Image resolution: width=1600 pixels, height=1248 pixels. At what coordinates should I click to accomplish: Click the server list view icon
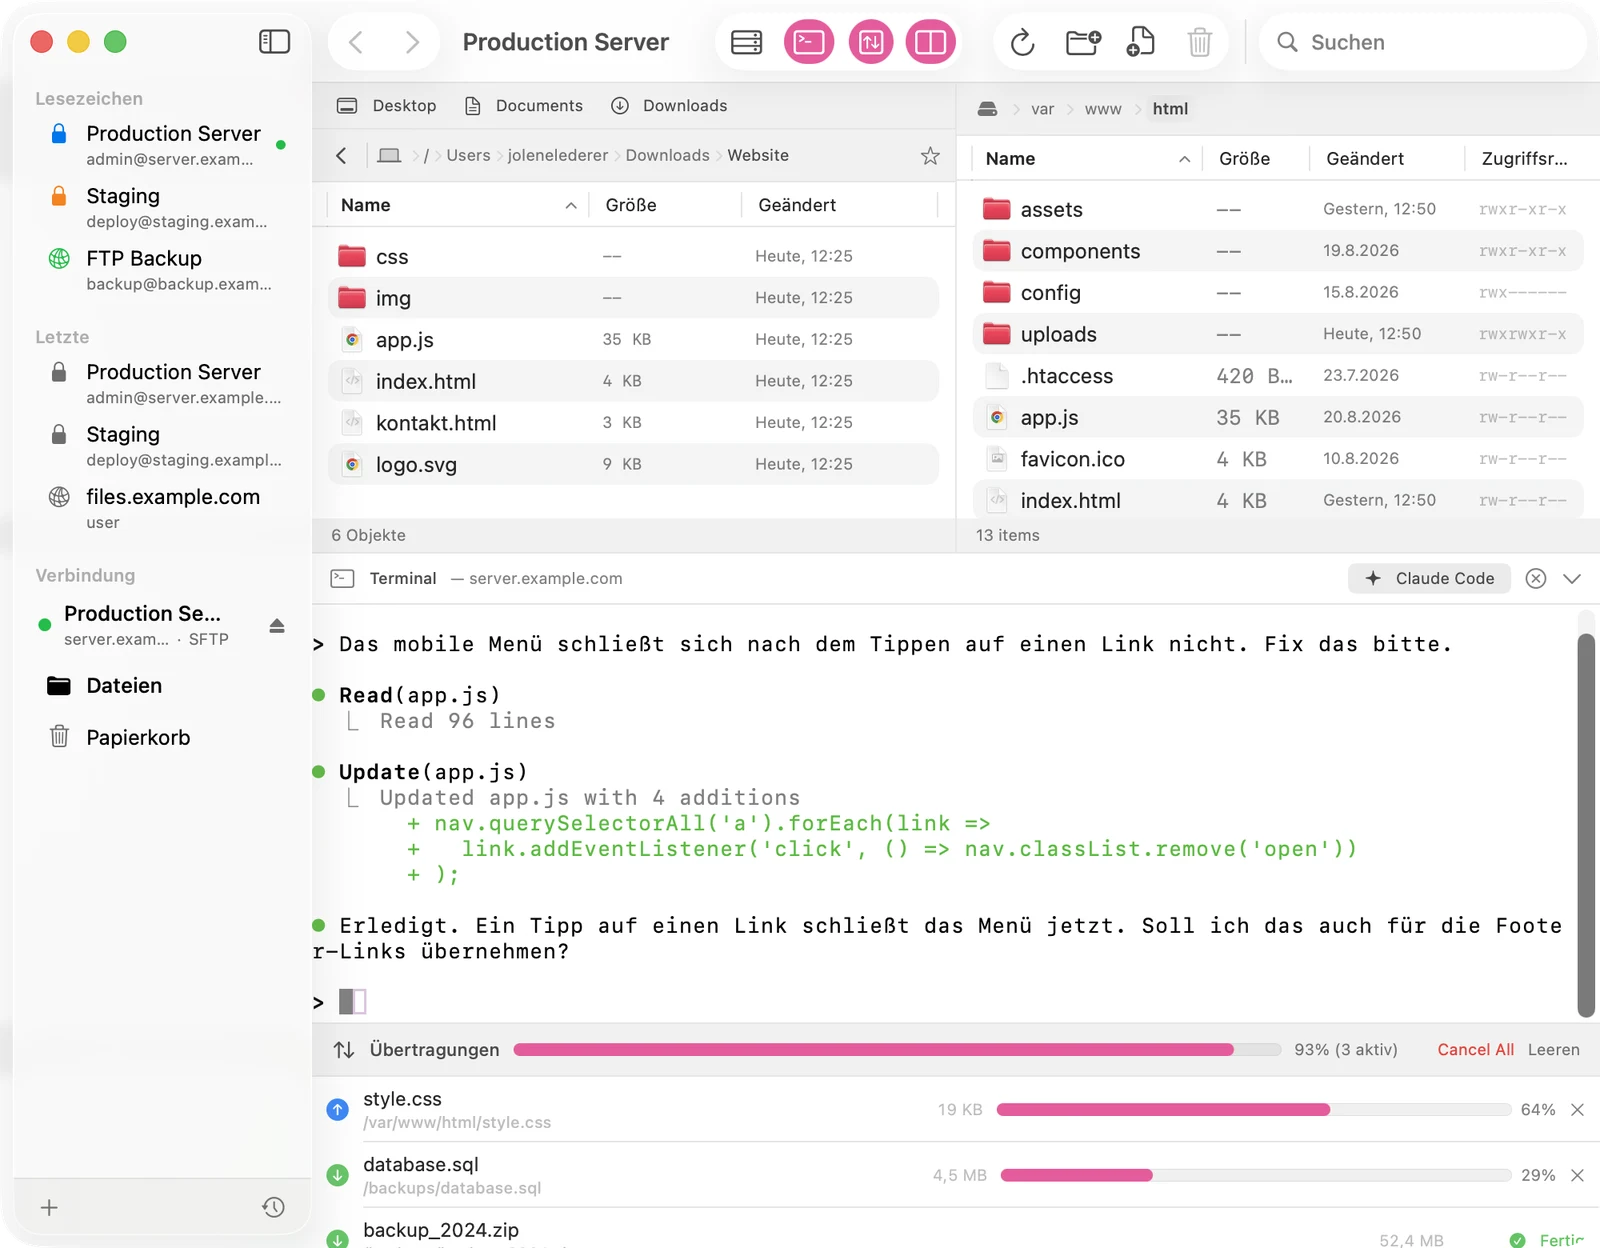[x=746, y=42]
